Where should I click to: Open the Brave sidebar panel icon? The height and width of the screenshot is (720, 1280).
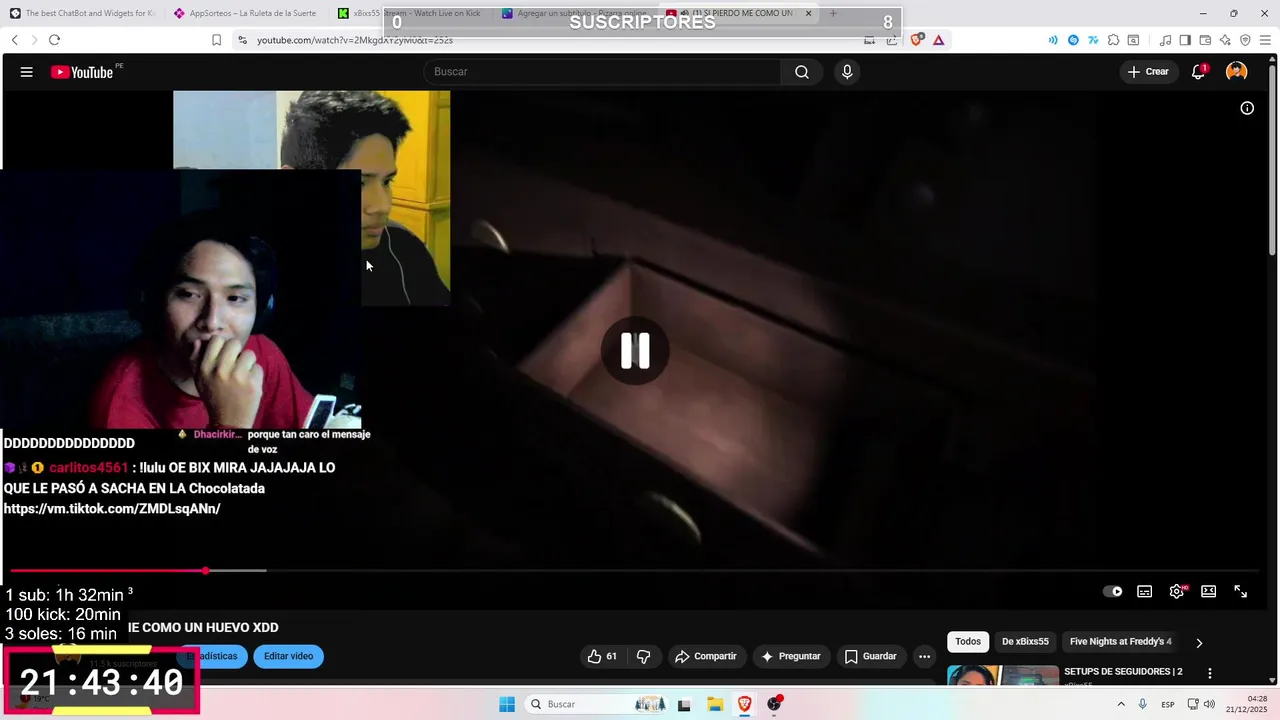point(1185,40)
